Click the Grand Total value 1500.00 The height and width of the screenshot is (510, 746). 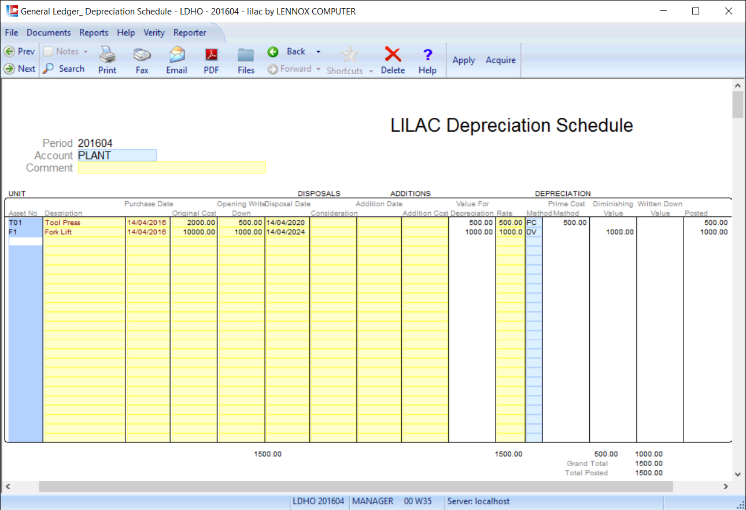[x=649, y=463]
